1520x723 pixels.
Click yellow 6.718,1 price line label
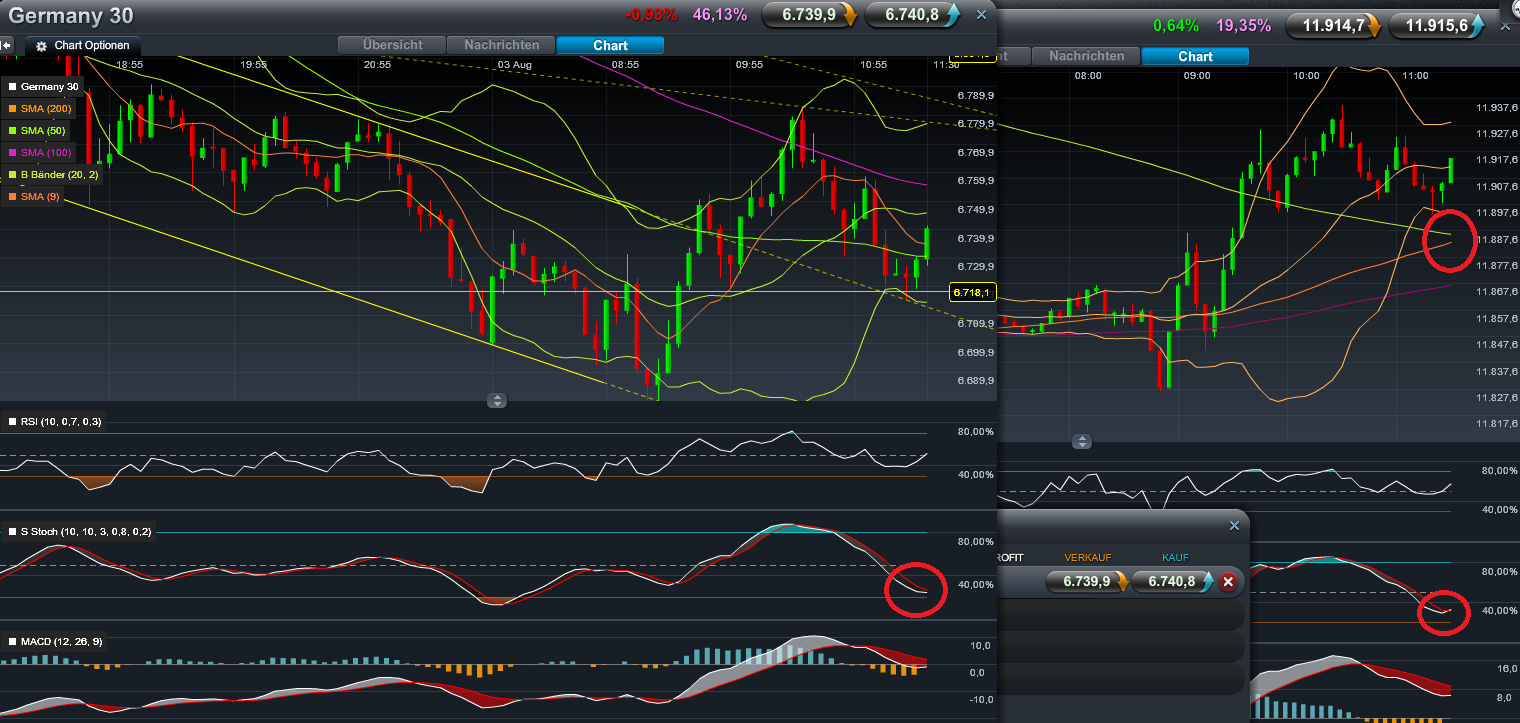pos(971,292)
